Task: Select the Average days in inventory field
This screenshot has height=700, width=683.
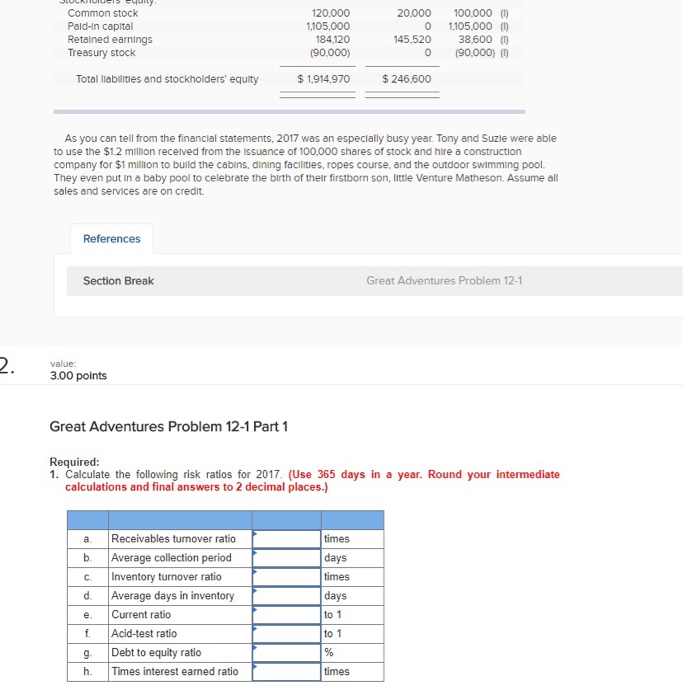Action: click(x=286, y=596)
